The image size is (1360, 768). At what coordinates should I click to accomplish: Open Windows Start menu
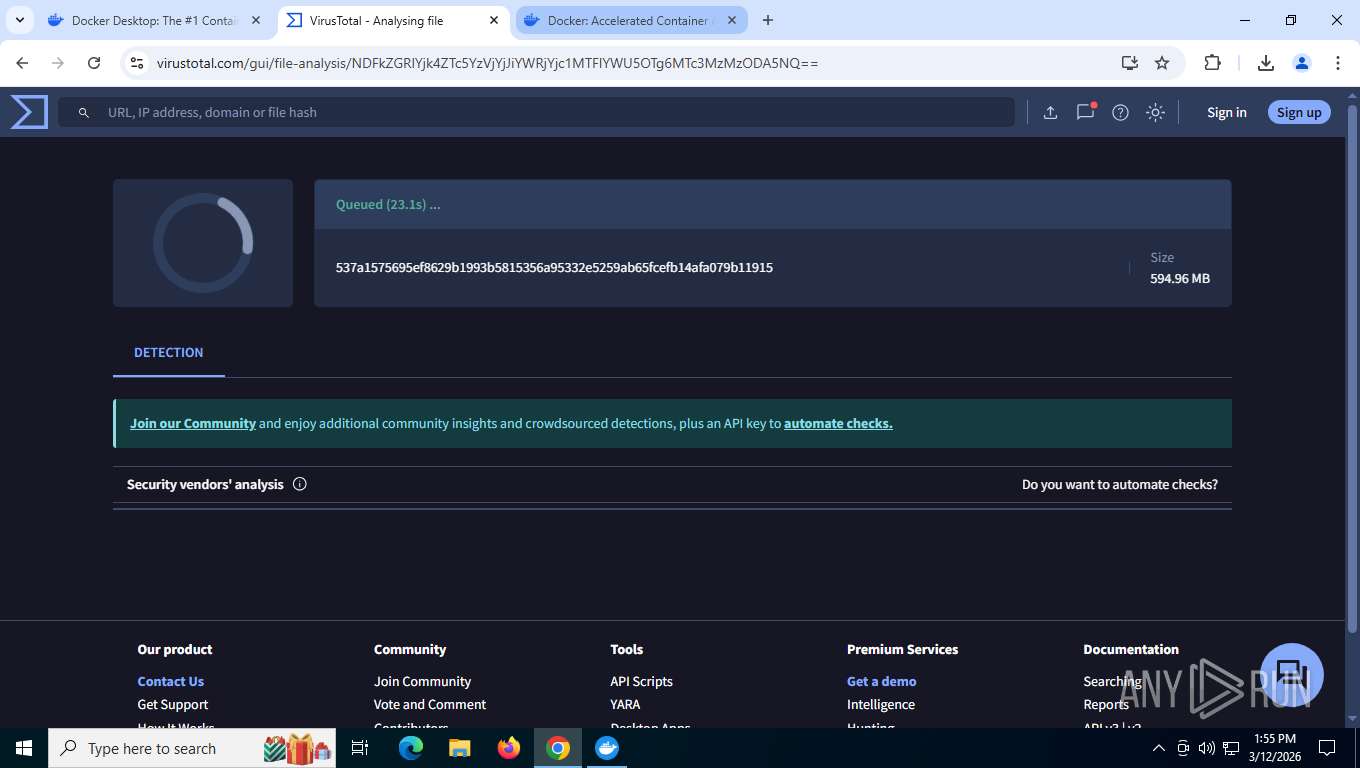pos(24,748)
